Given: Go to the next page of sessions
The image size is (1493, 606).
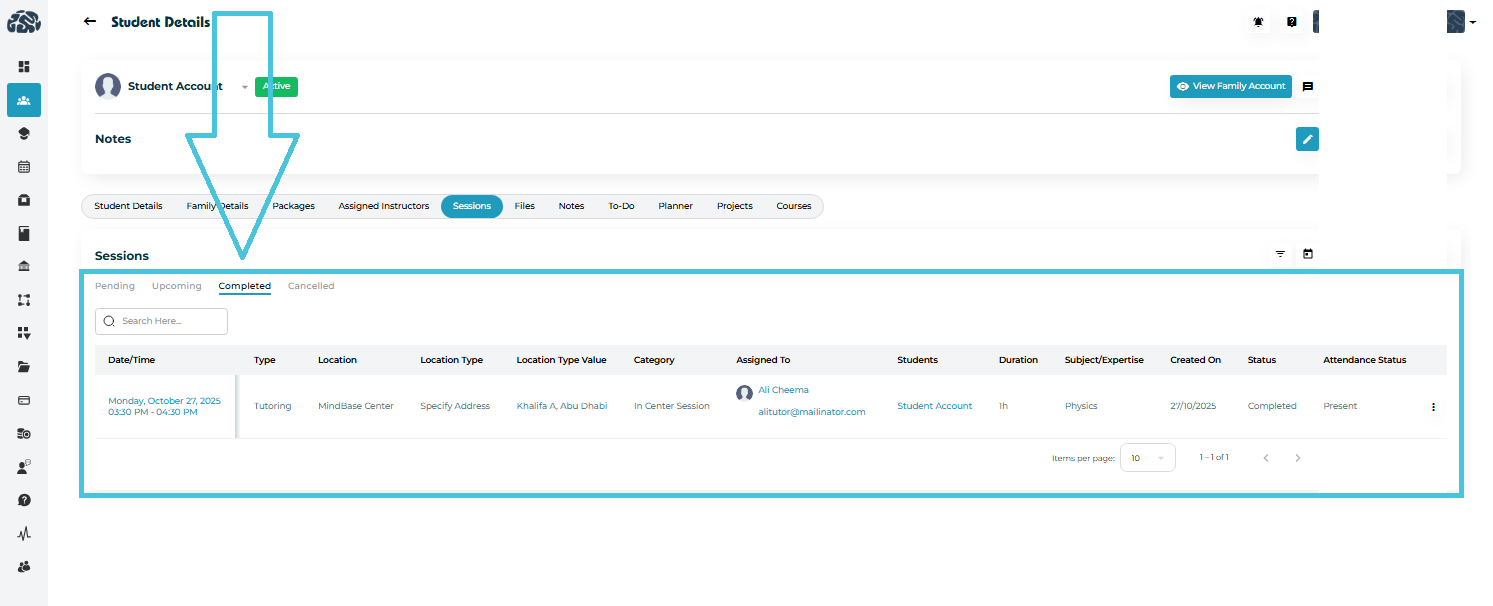Looking at the screenshot, I should click(x=1298, y=458).
